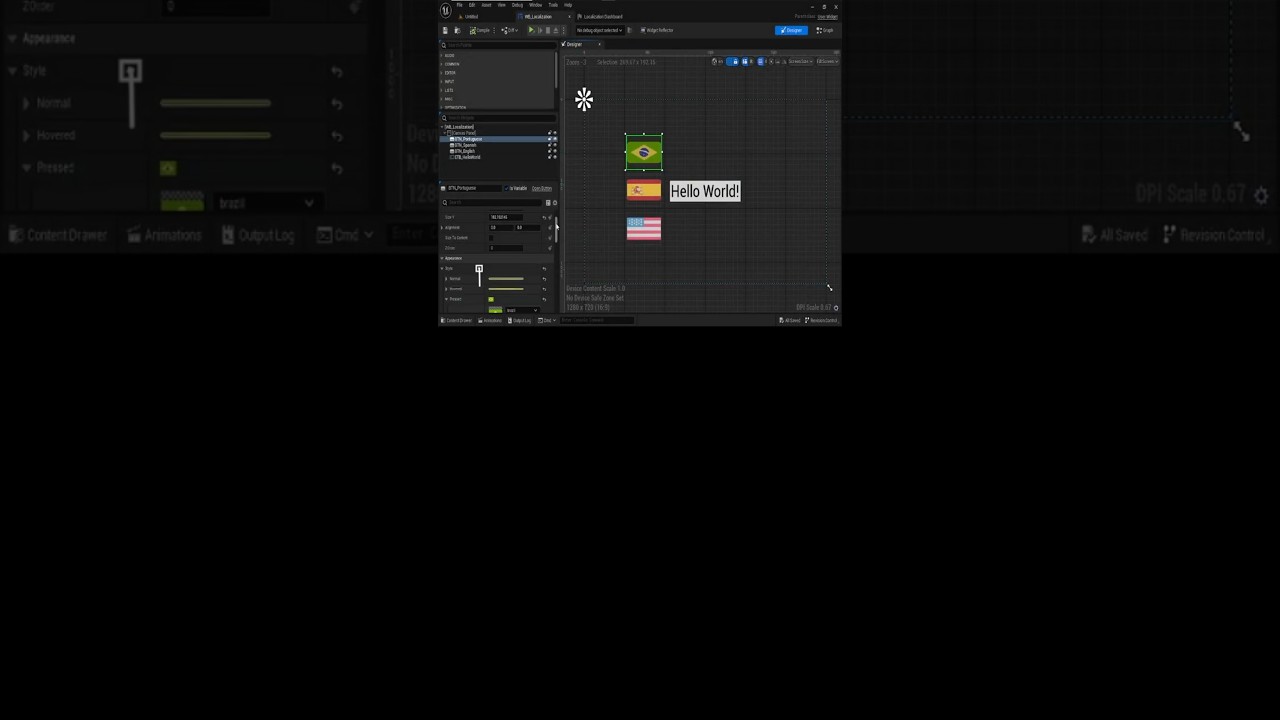Select the Hello World! text block
1280x720 pixels.
coord(705,191)
